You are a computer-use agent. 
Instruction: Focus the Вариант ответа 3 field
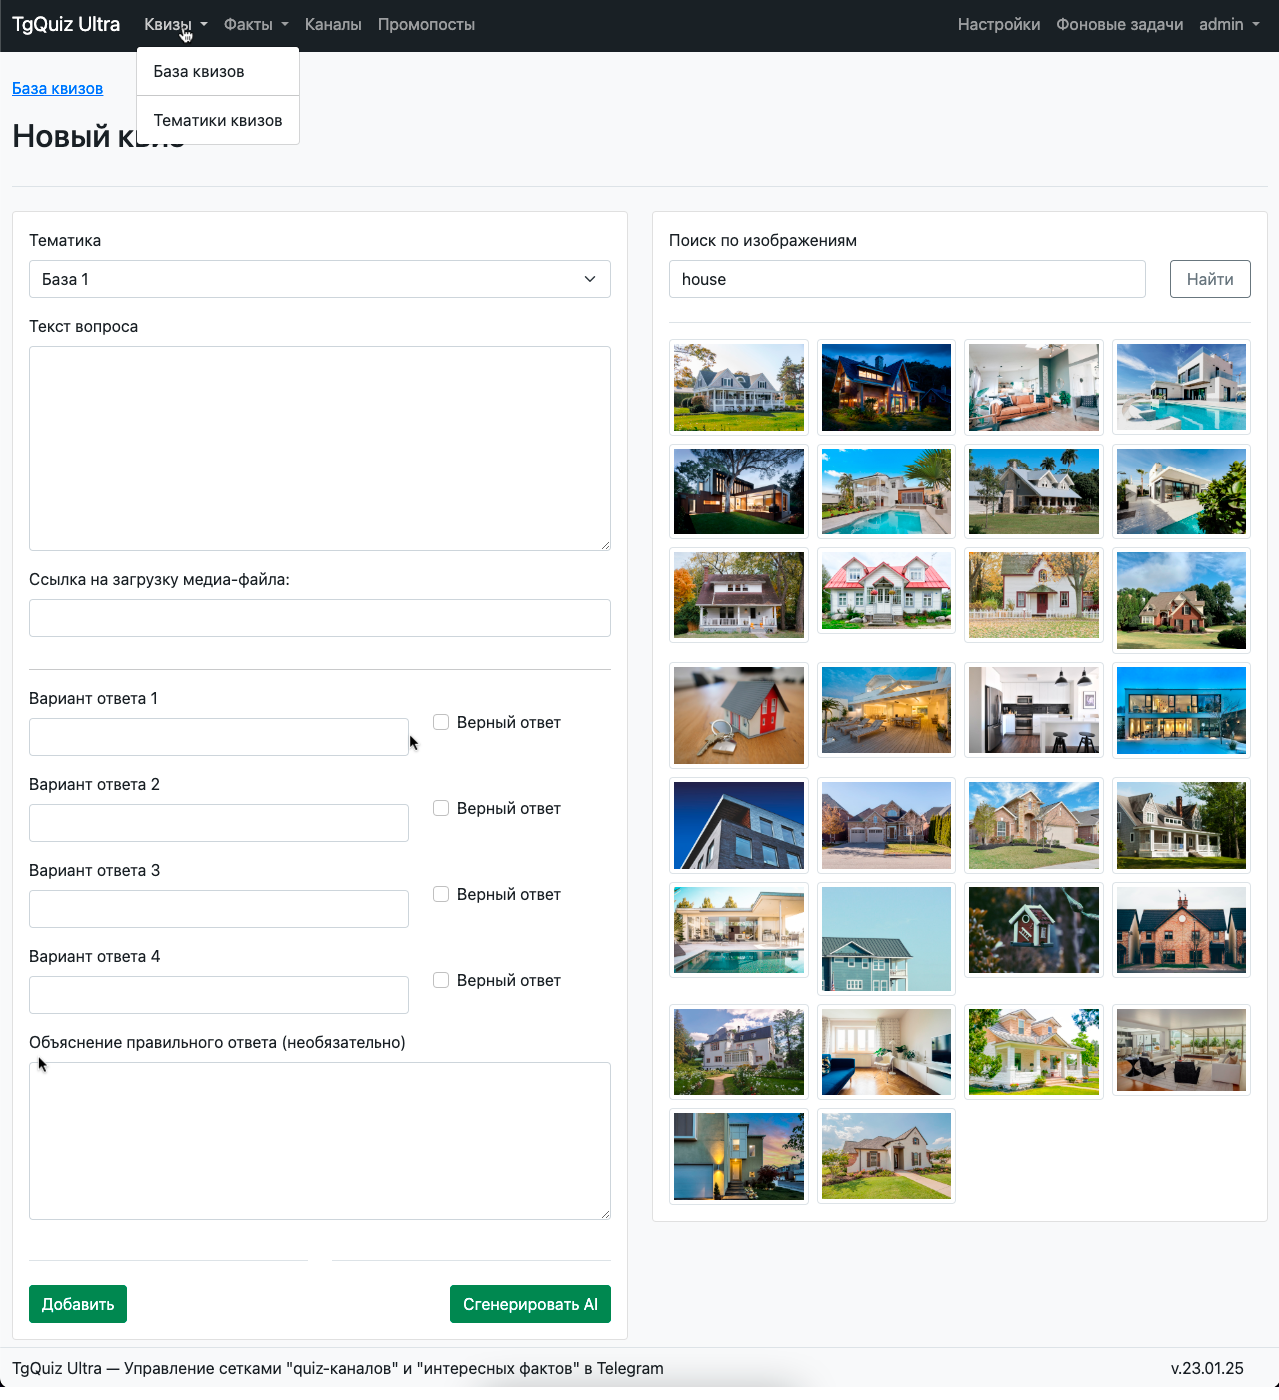(219, 909)
